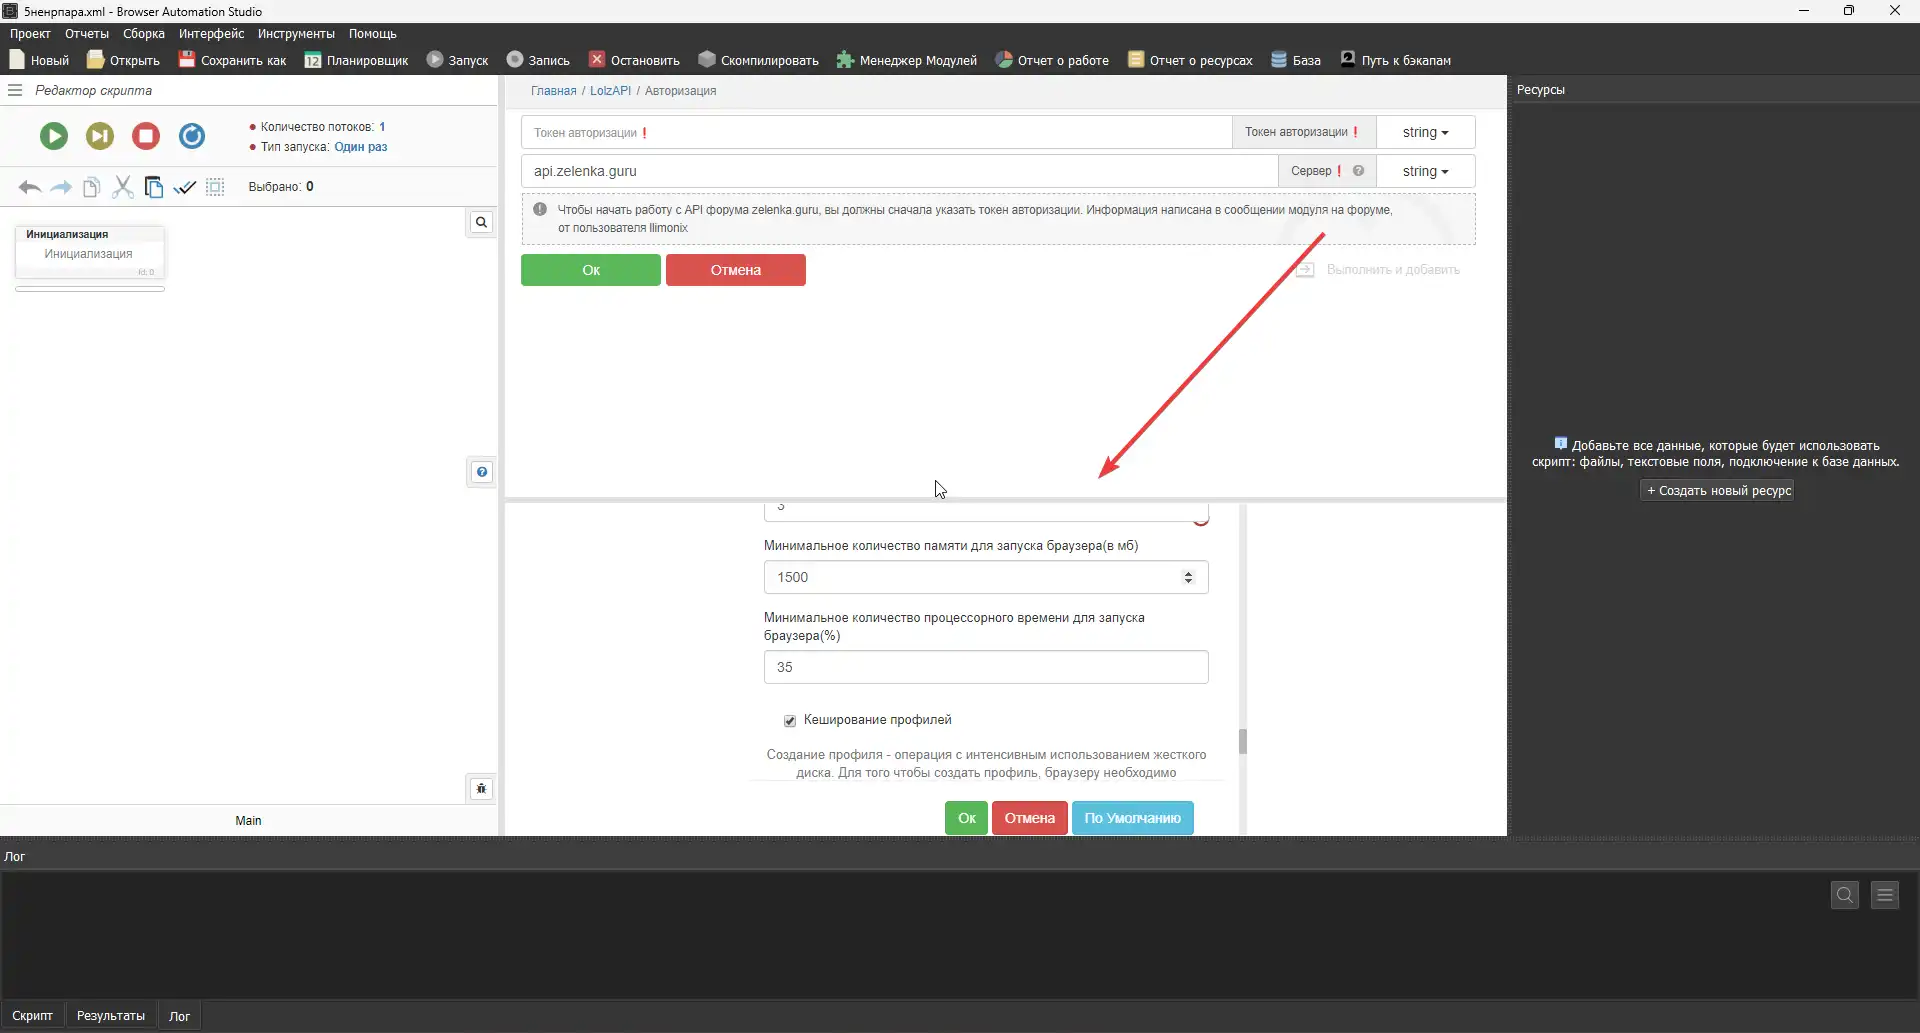
Task: Click the New project toolbar button
Action: 39,60
